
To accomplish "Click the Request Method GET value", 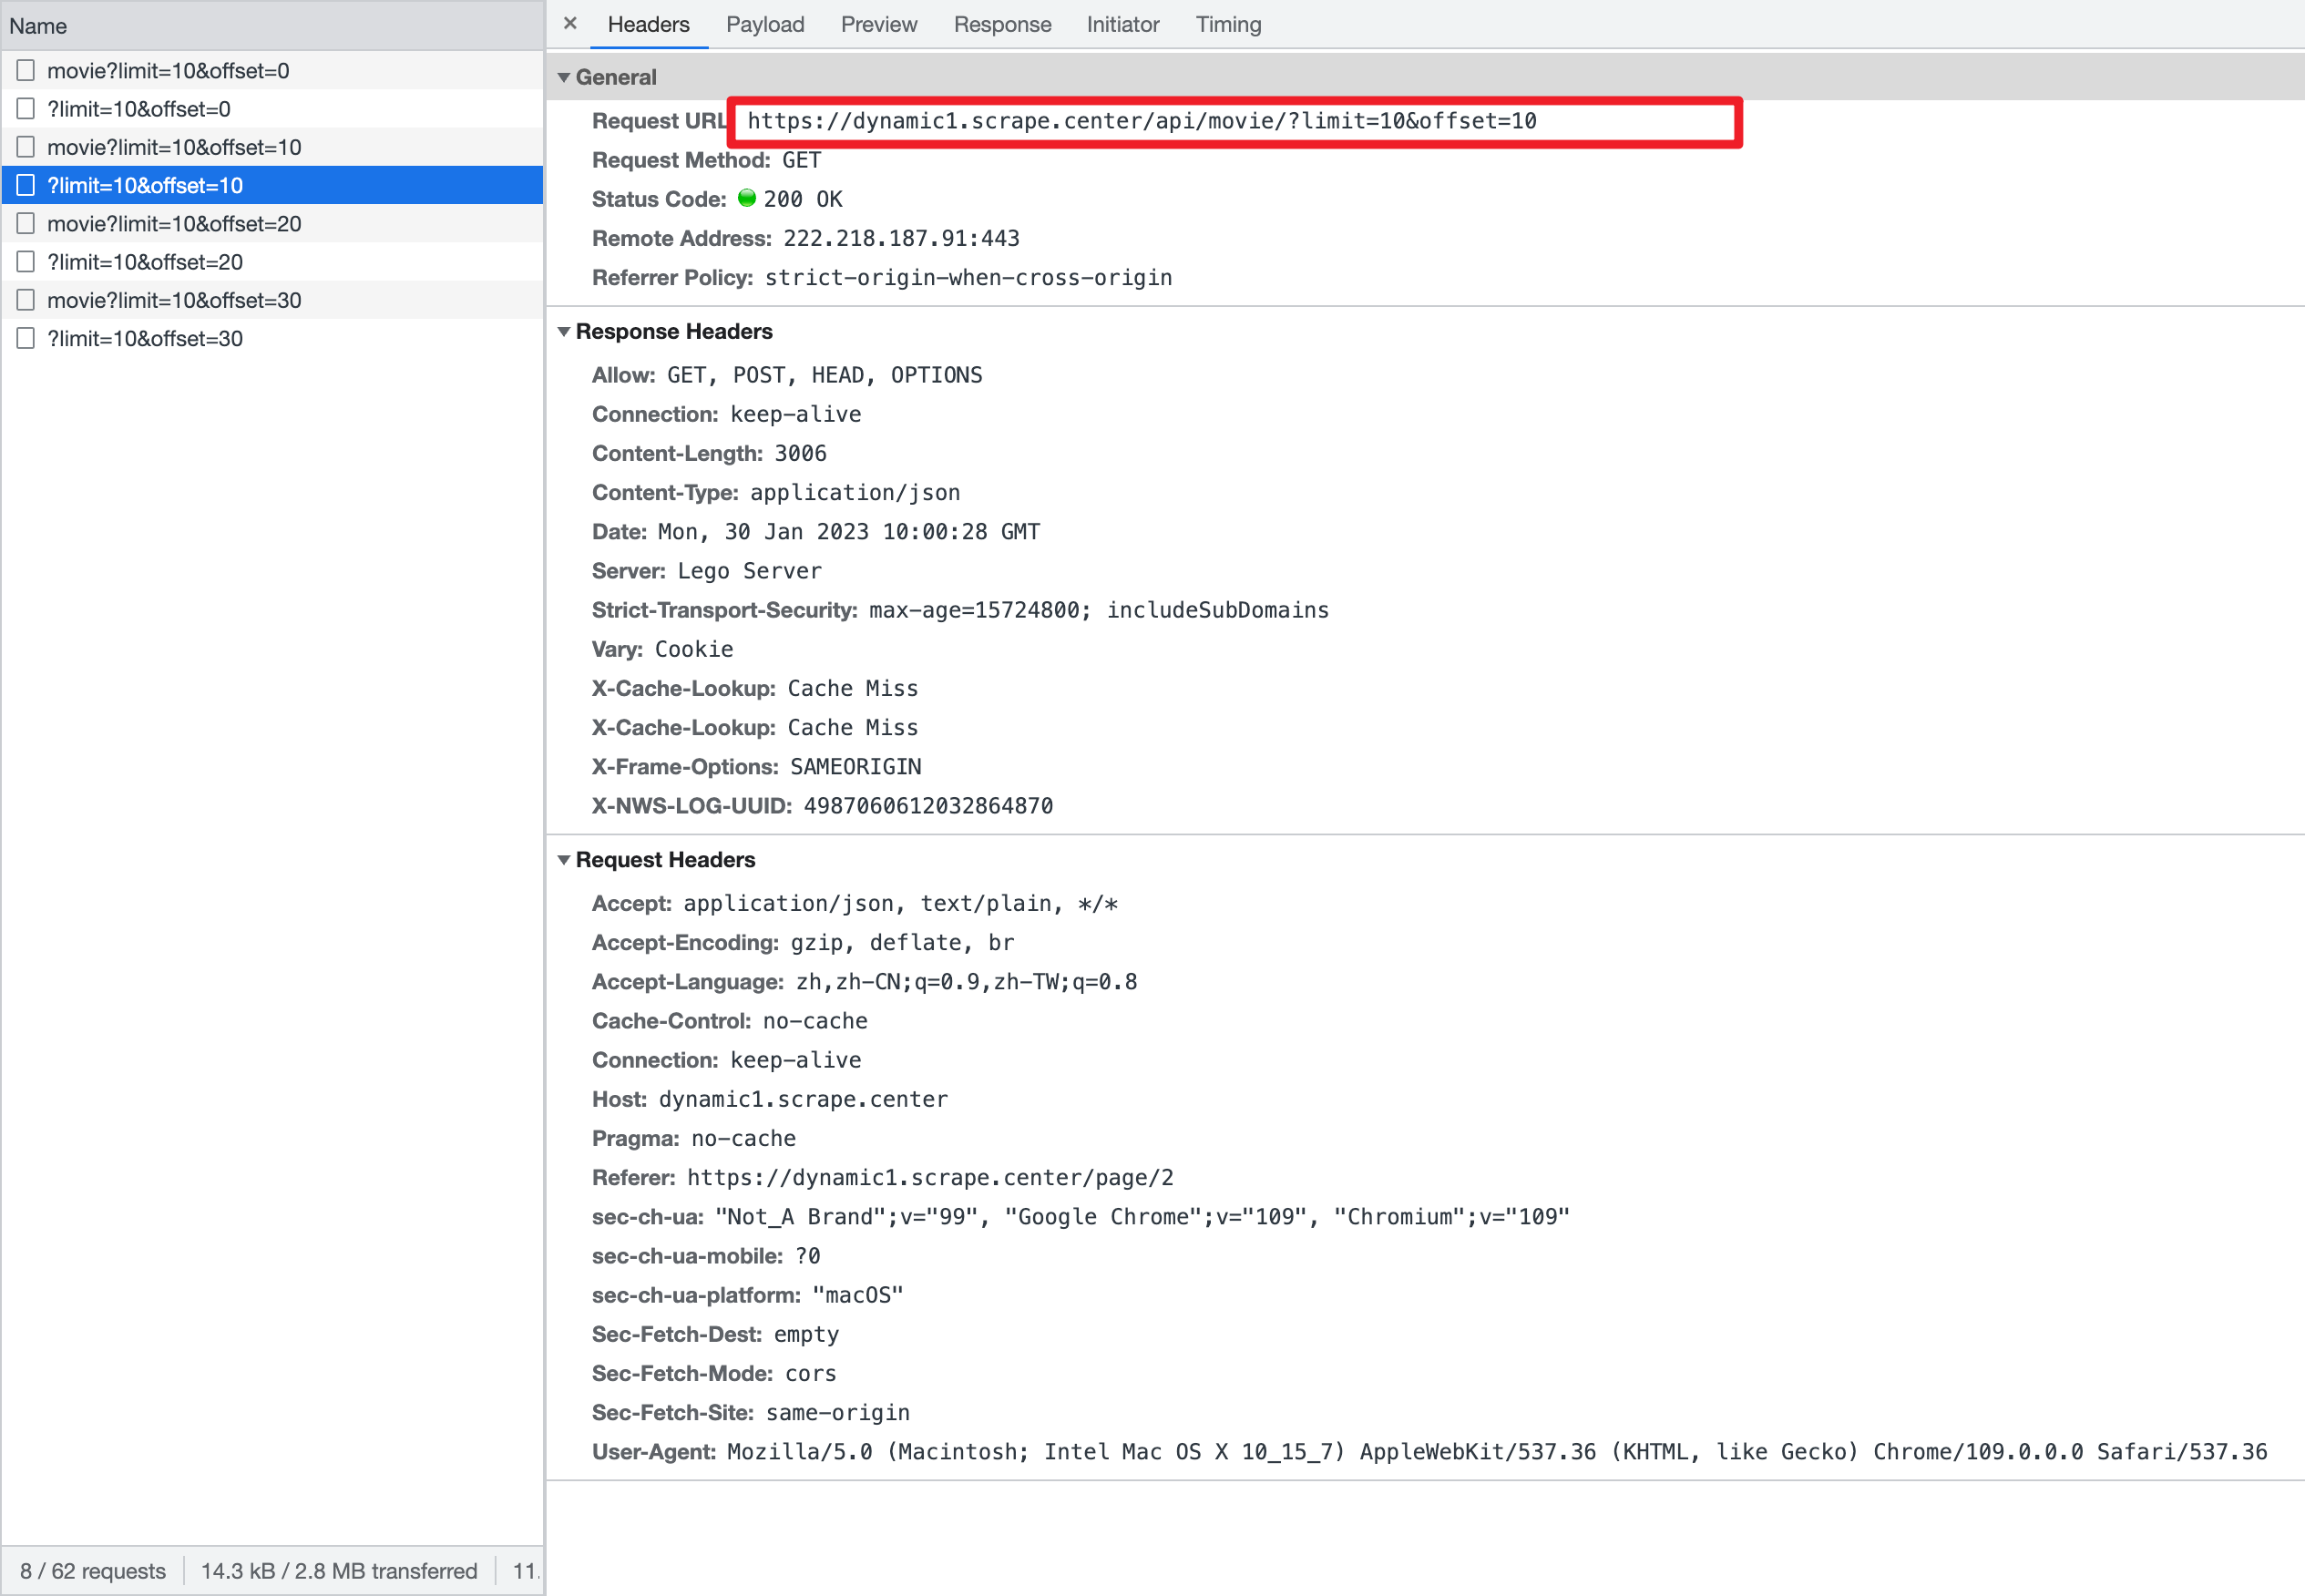I will pyautogui.click(x=801, y=160).
